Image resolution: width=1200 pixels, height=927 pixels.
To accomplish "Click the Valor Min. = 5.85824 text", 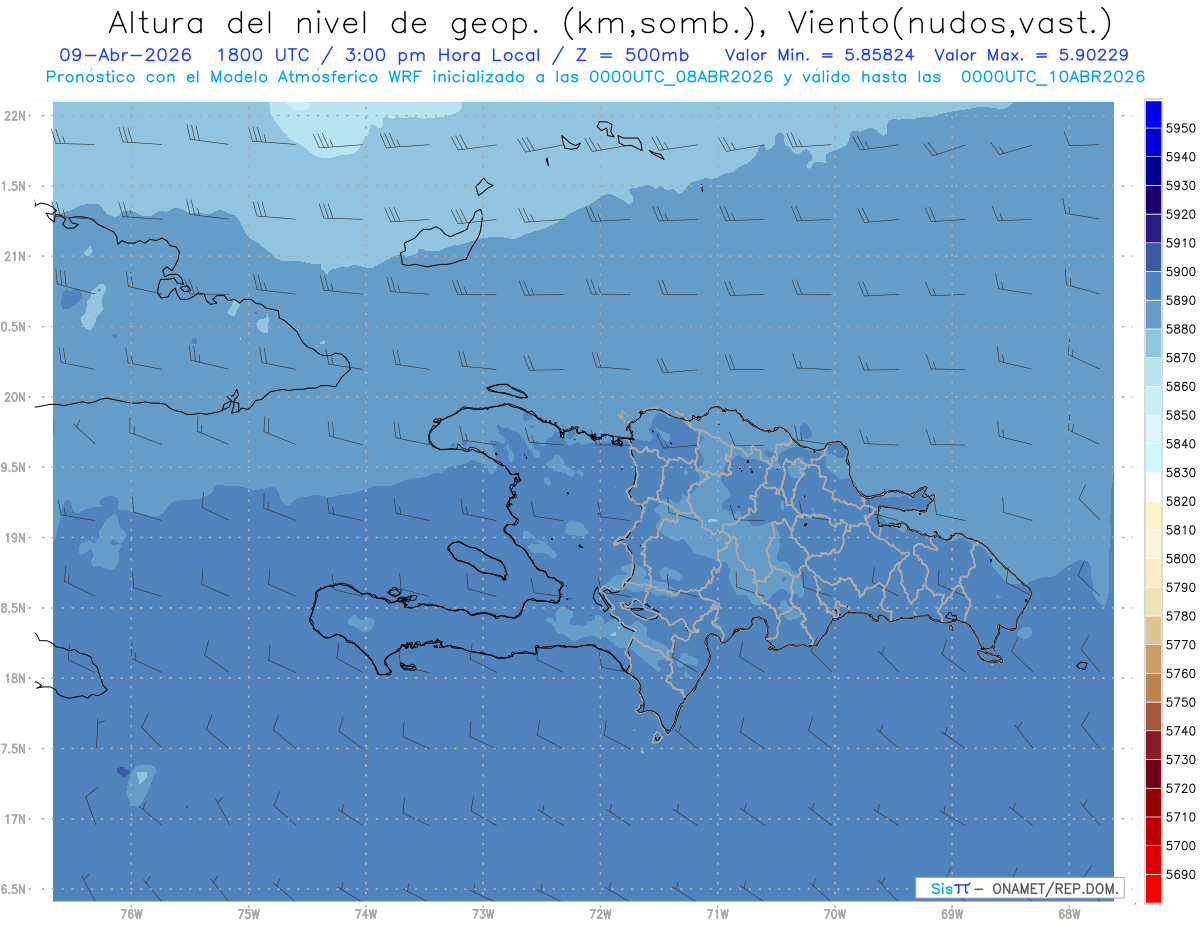I will 820,55.
